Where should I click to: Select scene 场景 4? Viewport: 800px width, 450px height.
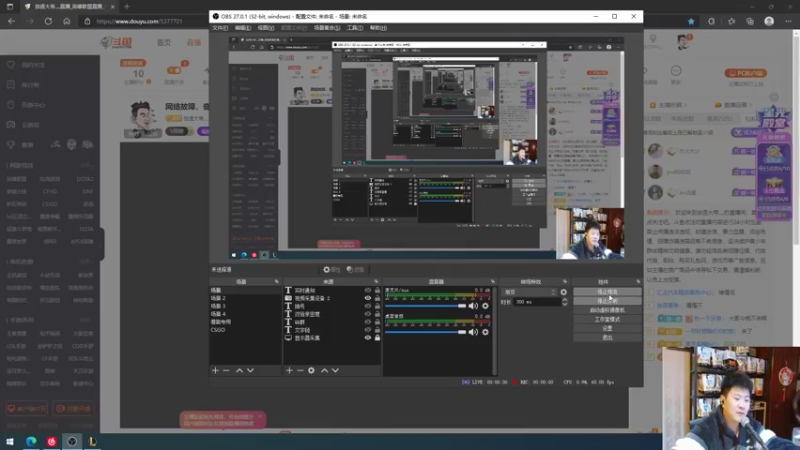[245, 314]
